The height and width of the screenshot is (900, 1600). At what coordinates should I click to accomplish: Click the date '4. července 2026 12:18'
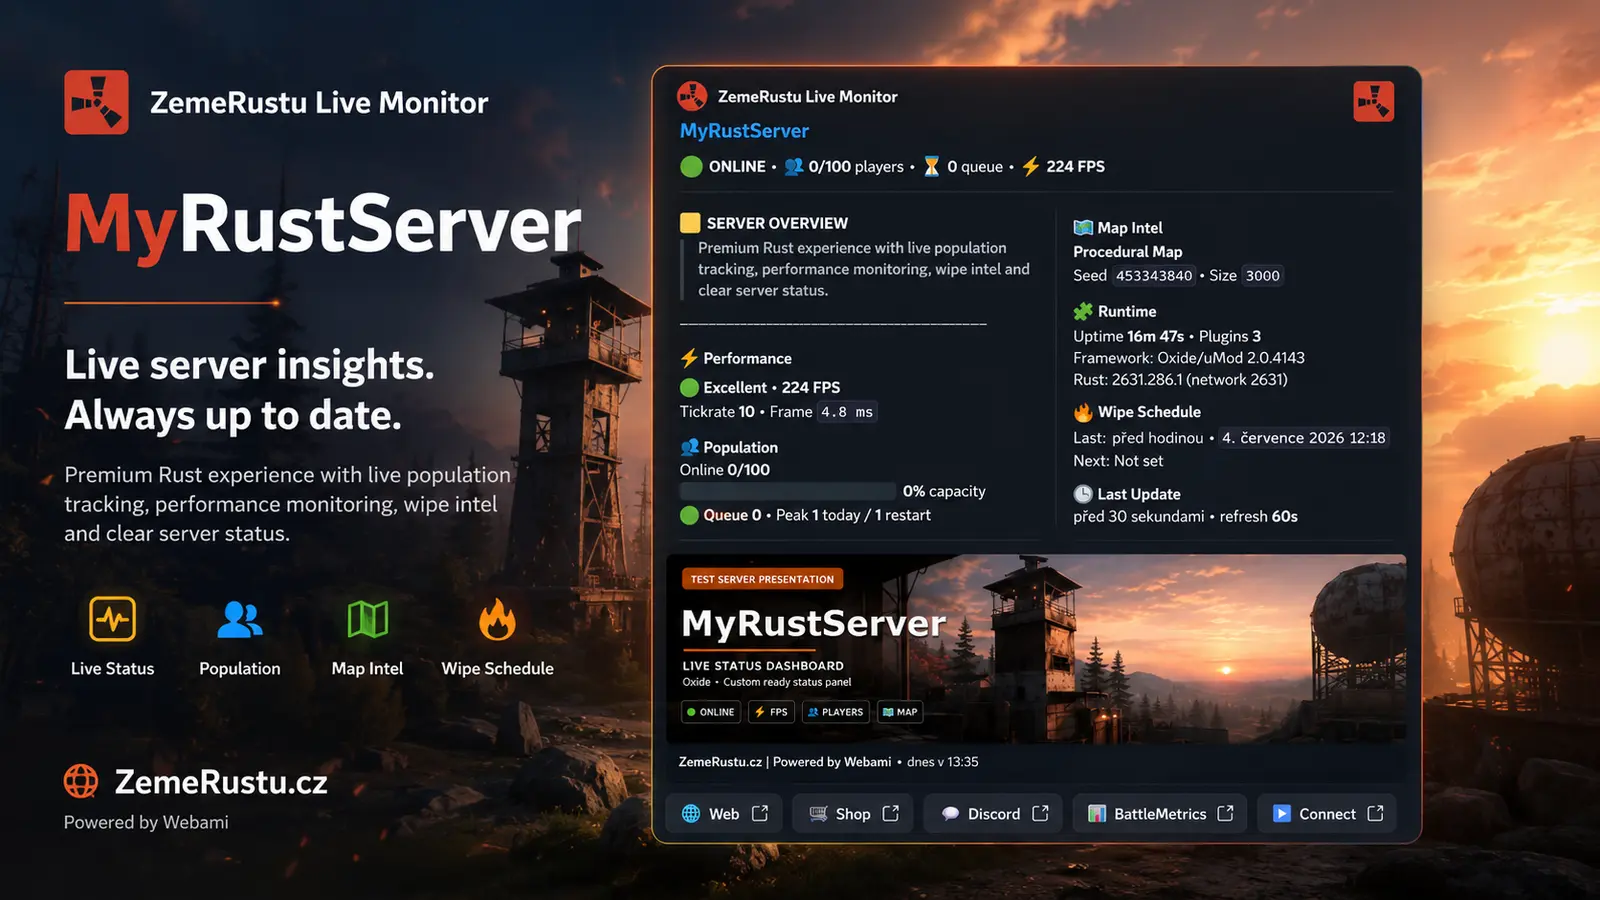1304,437
